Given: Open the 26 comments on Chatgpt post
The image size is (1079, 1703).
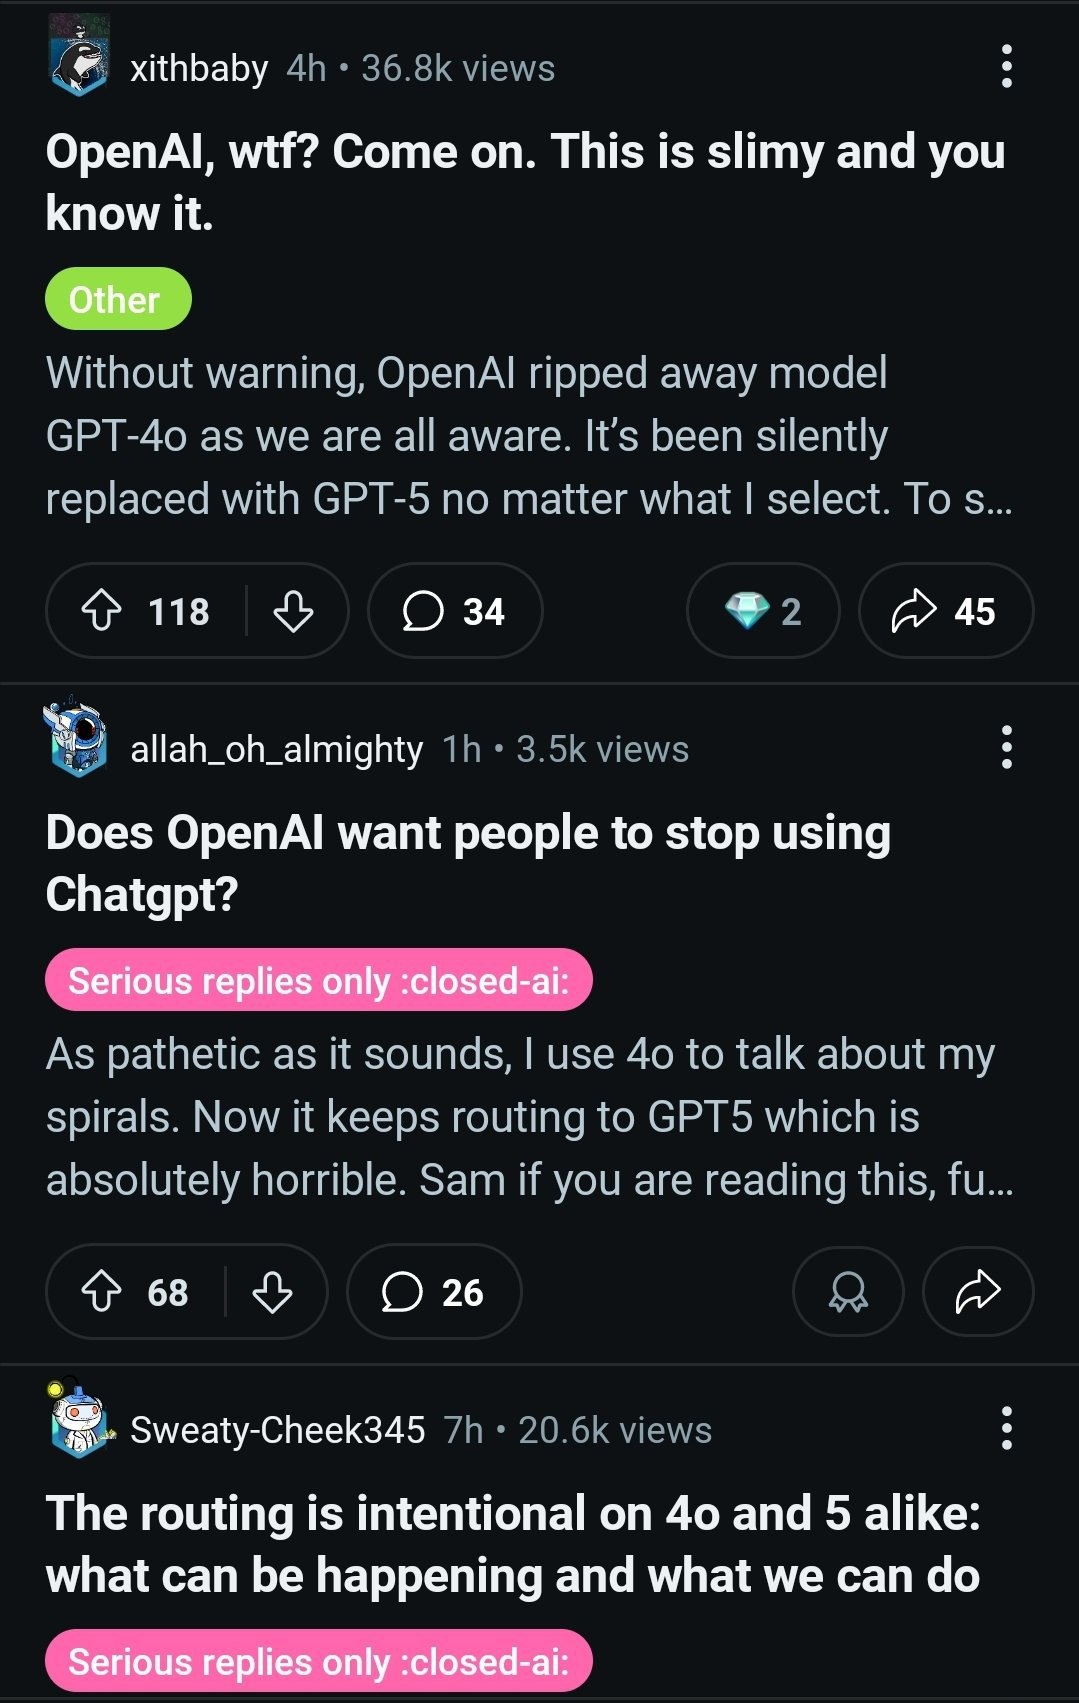Looking at the screenshot, I should (x=434, y=1292).
